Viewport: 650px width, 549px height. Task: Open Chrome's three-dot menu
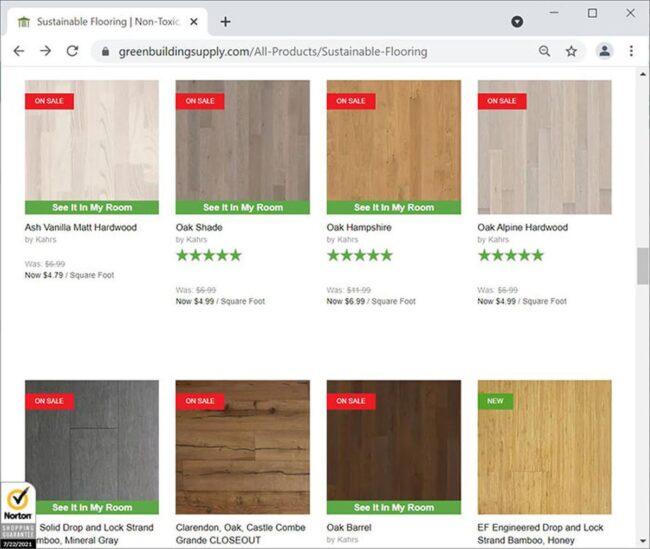coord(631,51)
